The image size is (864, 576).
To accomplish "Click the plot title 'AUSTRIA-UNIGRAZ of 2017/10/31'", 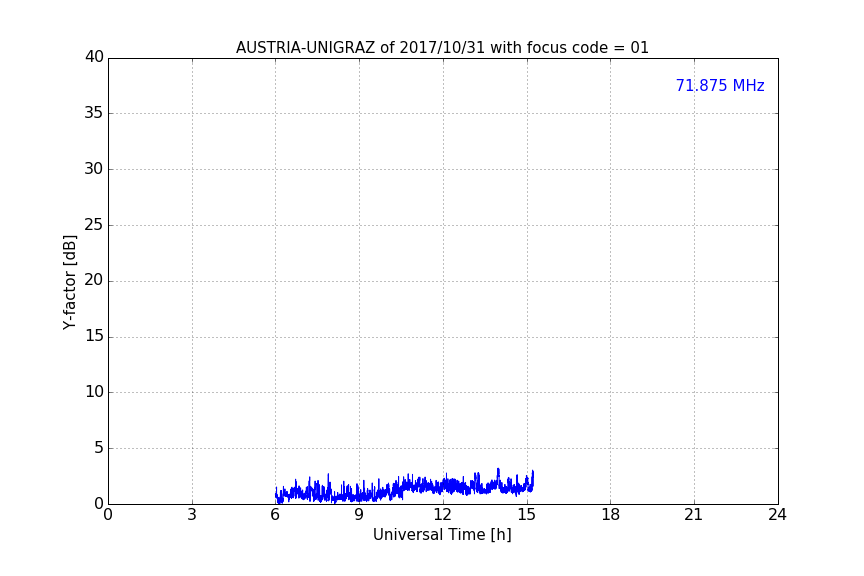I will coord(442,48).
